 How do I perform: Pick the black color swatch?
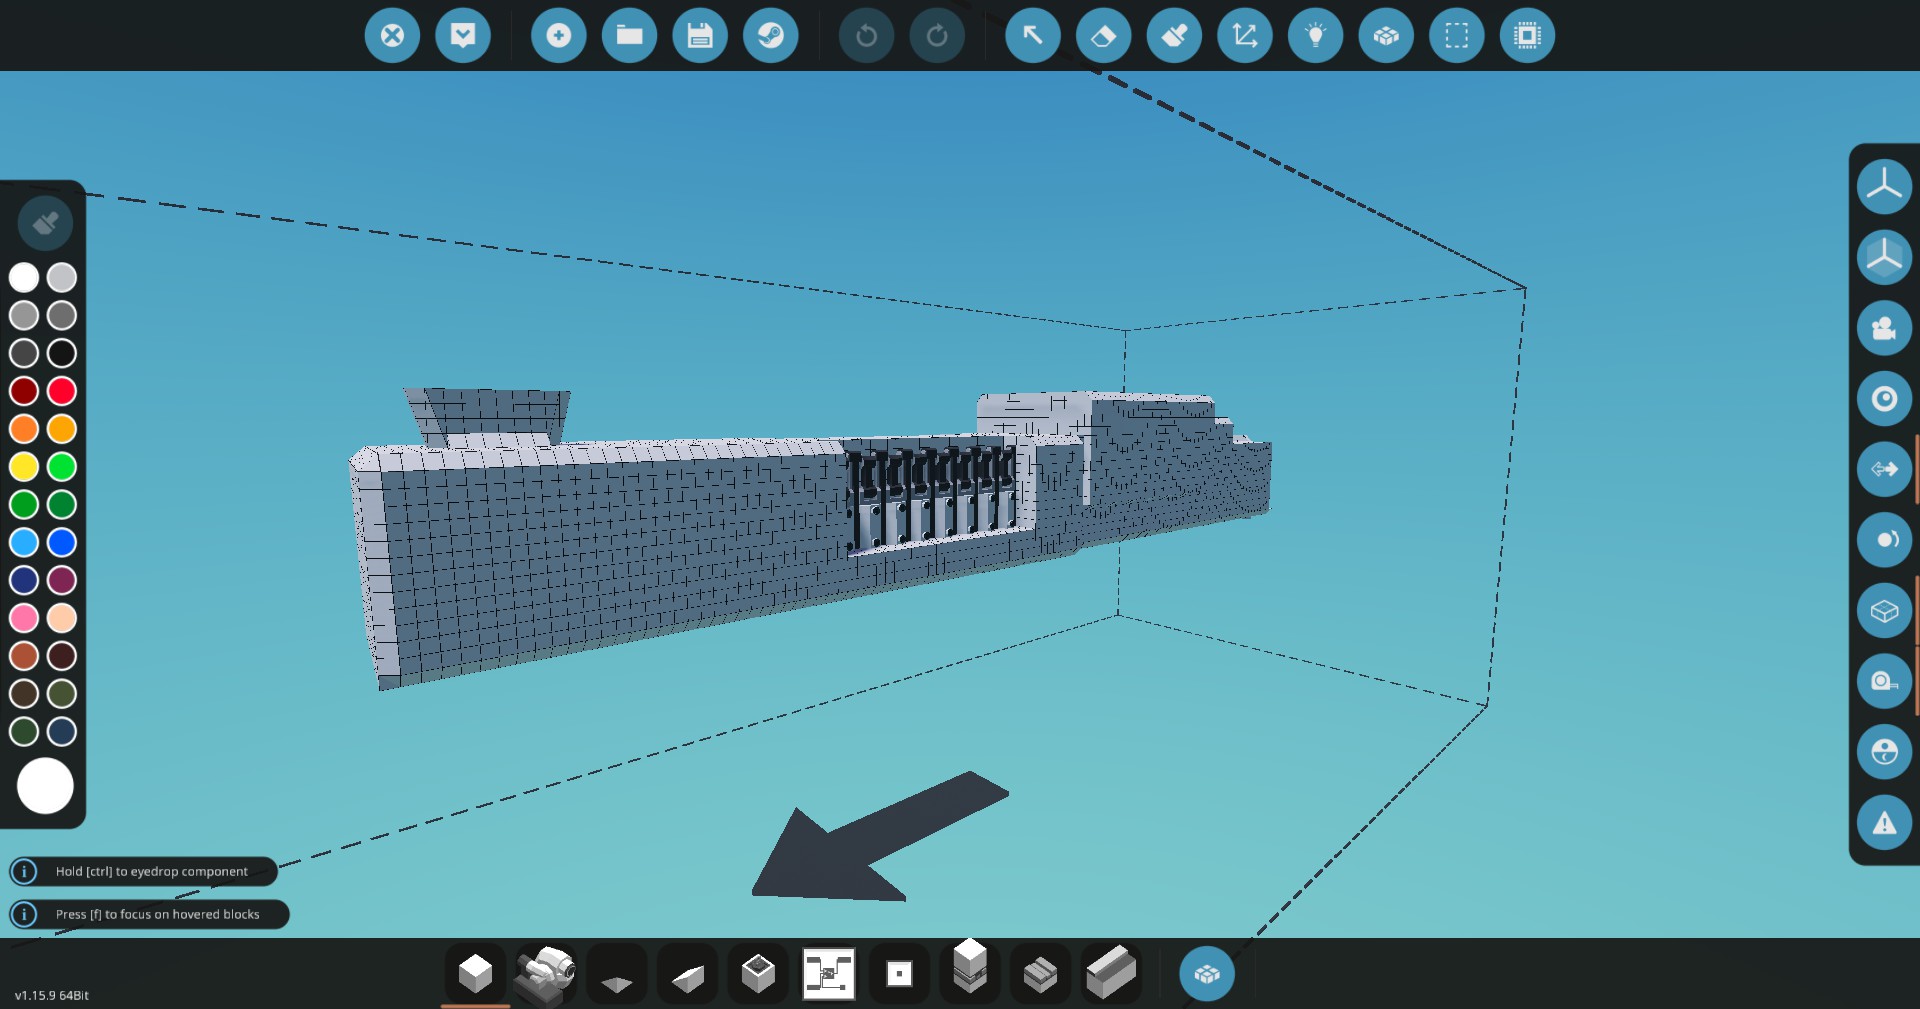point(62,353)
